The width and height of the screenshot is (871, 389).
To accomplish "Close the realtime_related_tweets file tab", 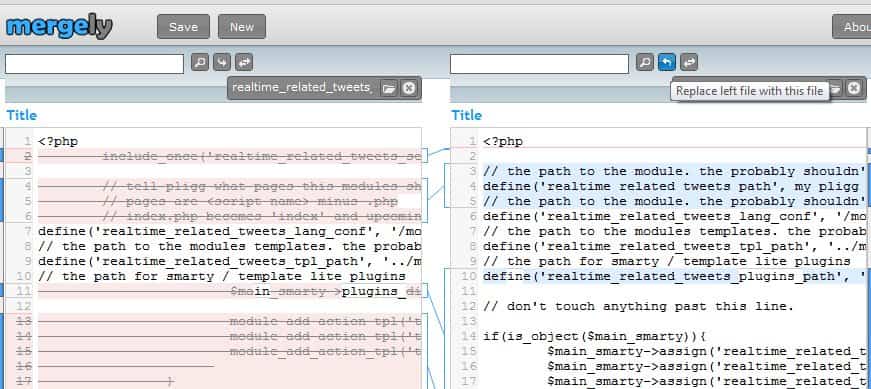I will 409,88.
